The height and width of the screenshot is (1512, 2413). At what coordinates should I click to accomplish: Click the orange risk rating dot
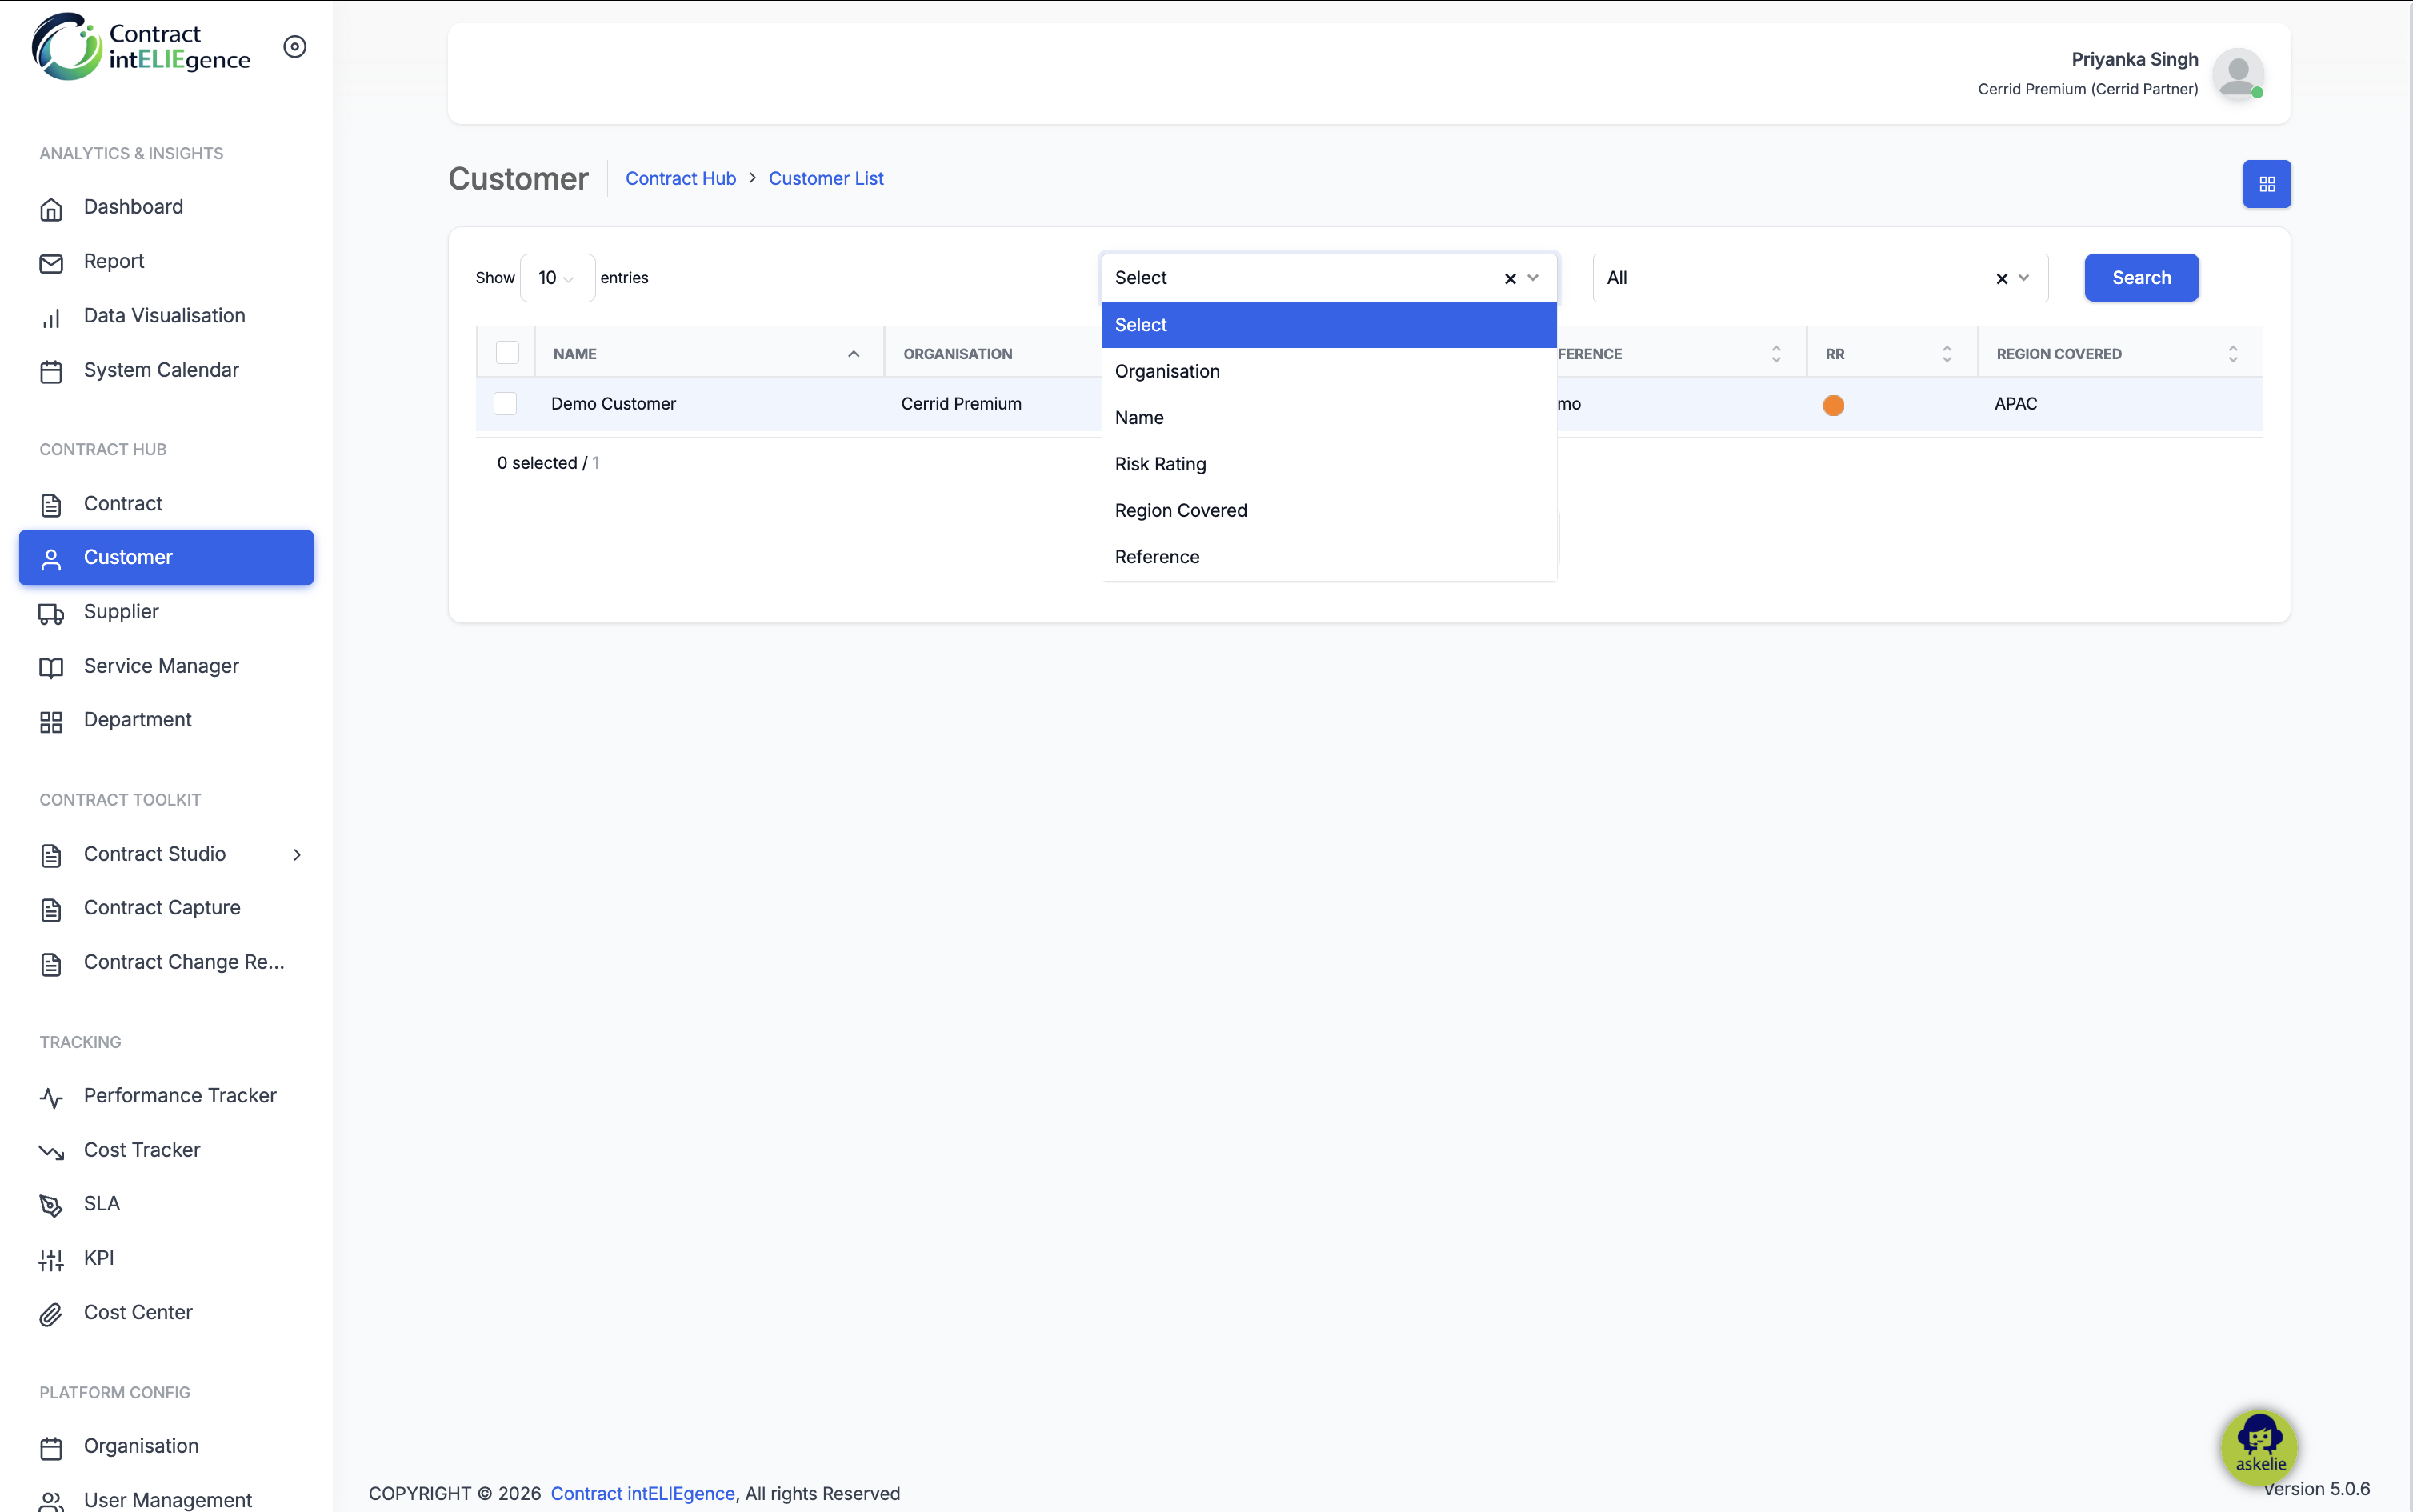point(1833,405)
